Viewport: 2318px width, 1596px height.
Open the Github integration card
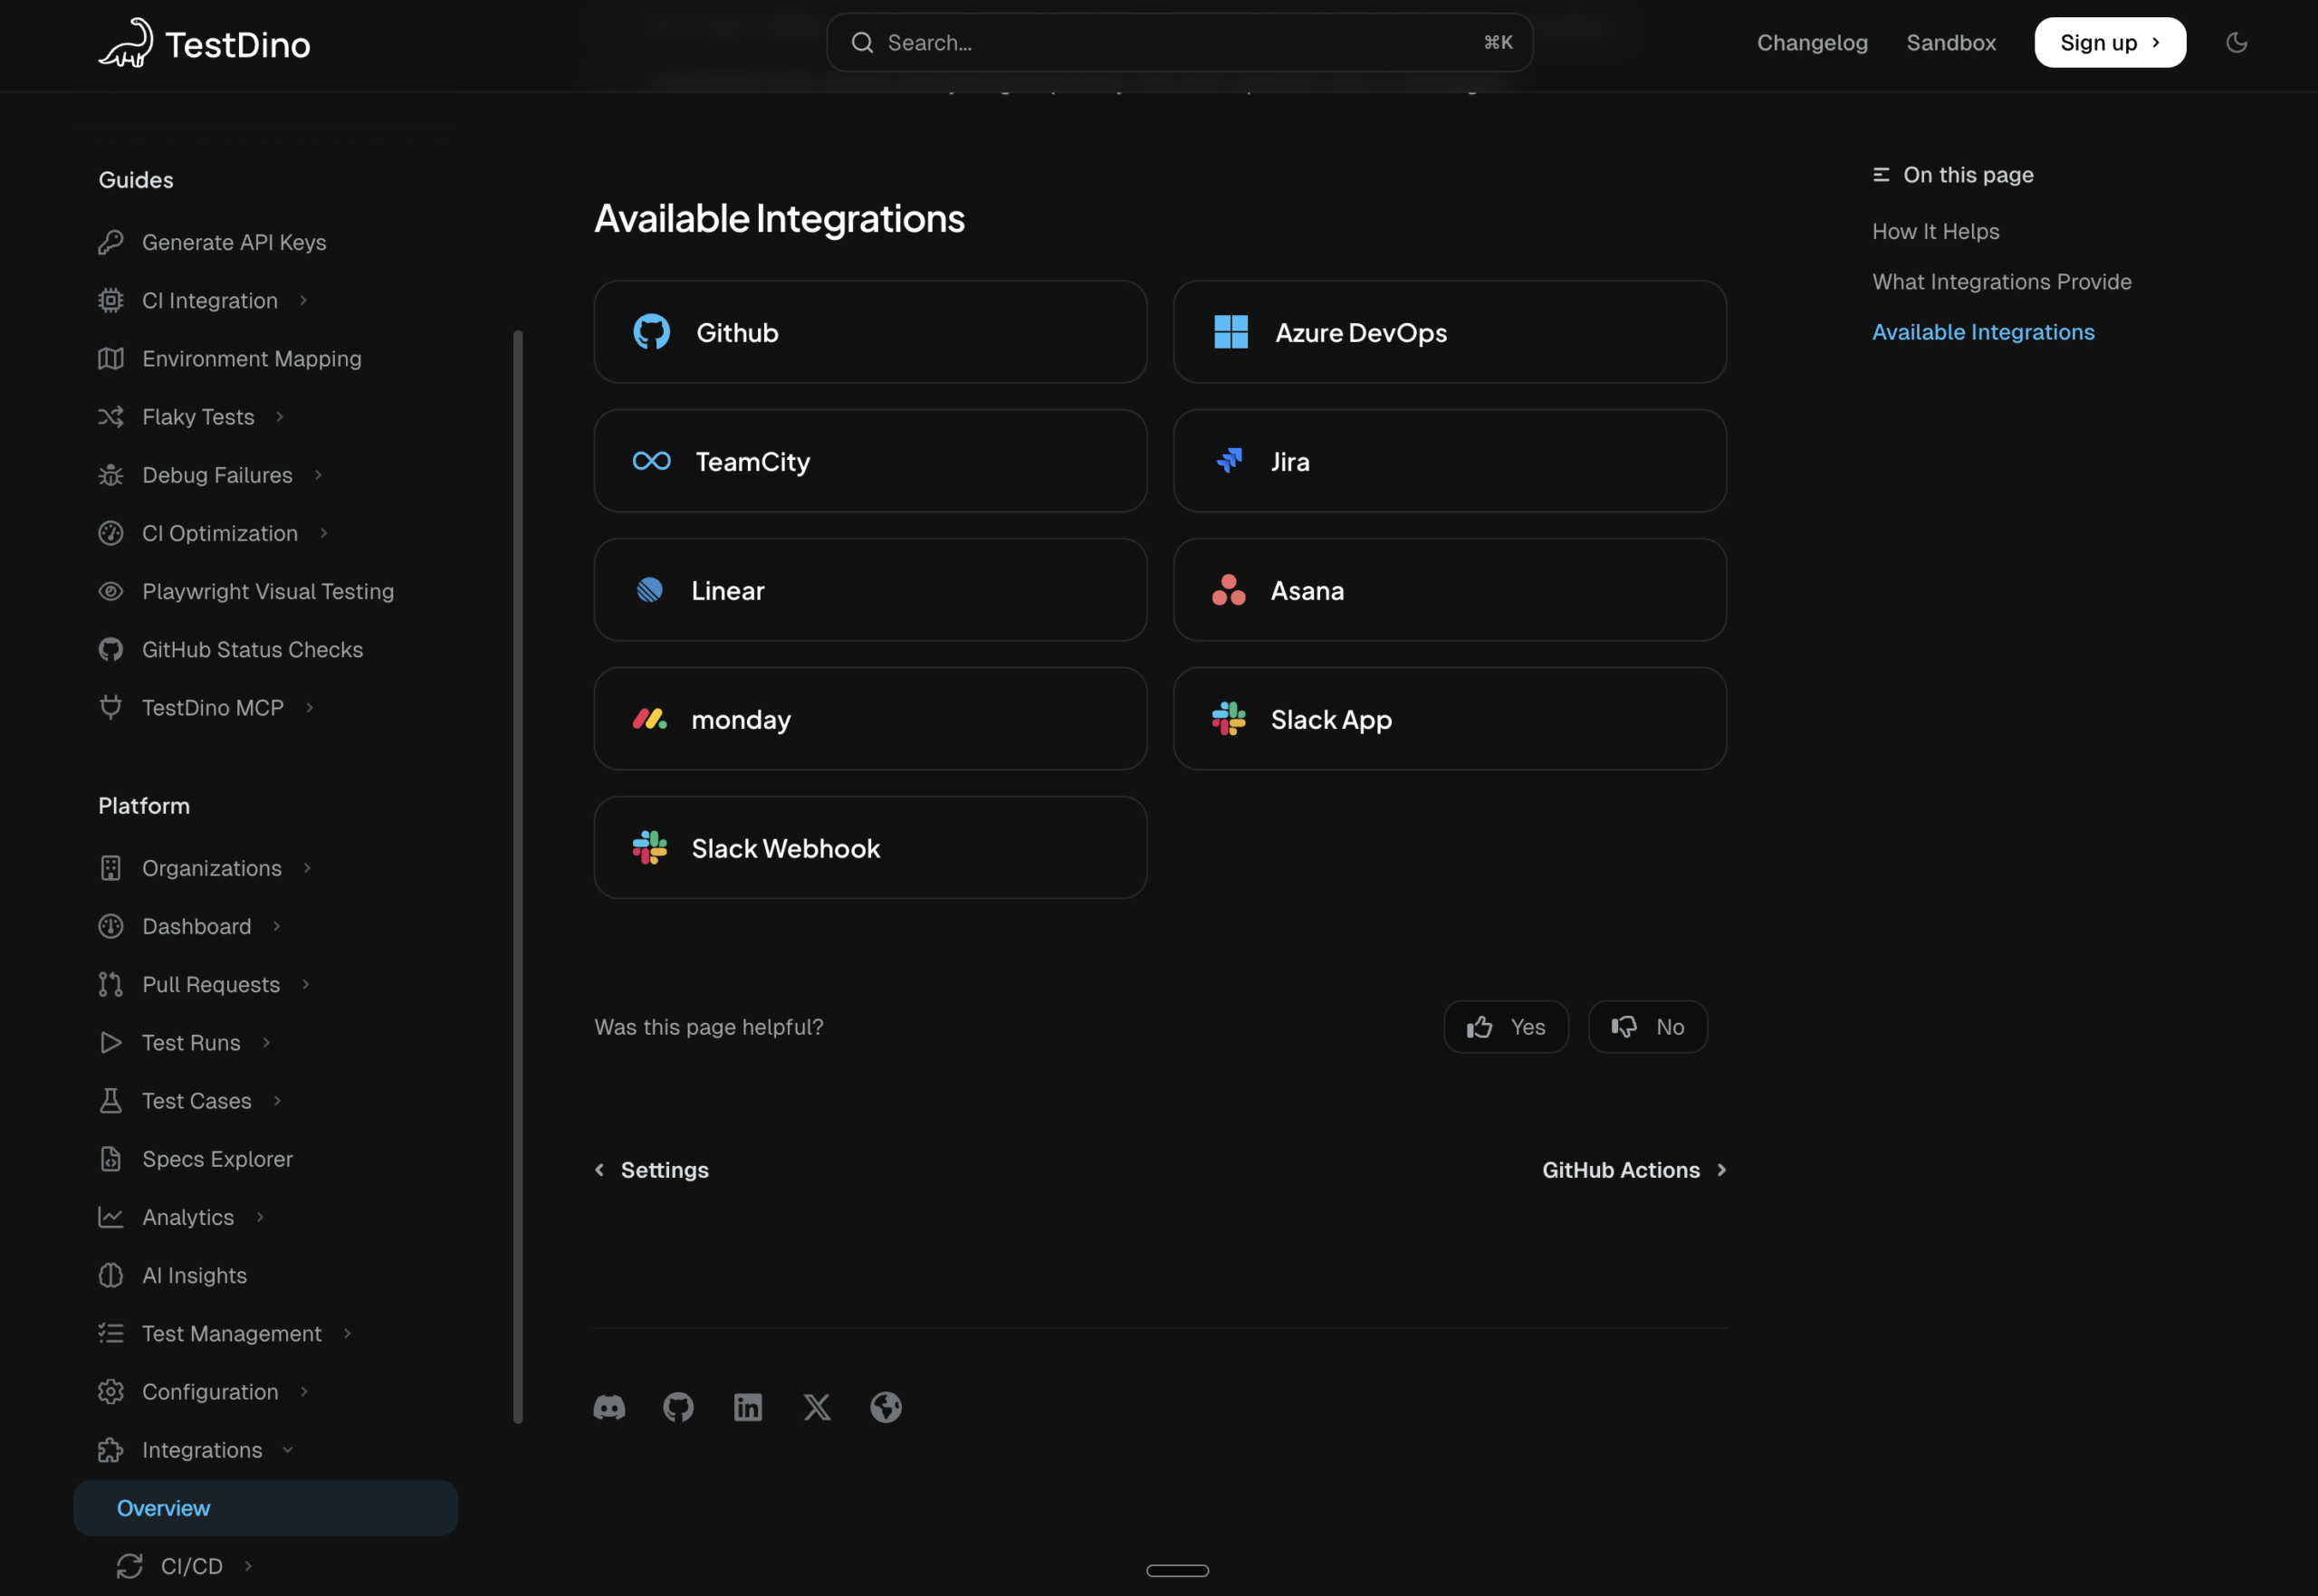(x=869, y=331)
